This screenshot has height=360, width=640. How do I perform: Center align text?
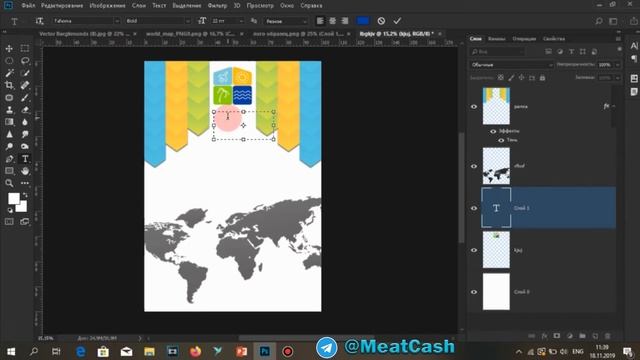[x=333, y=21]
